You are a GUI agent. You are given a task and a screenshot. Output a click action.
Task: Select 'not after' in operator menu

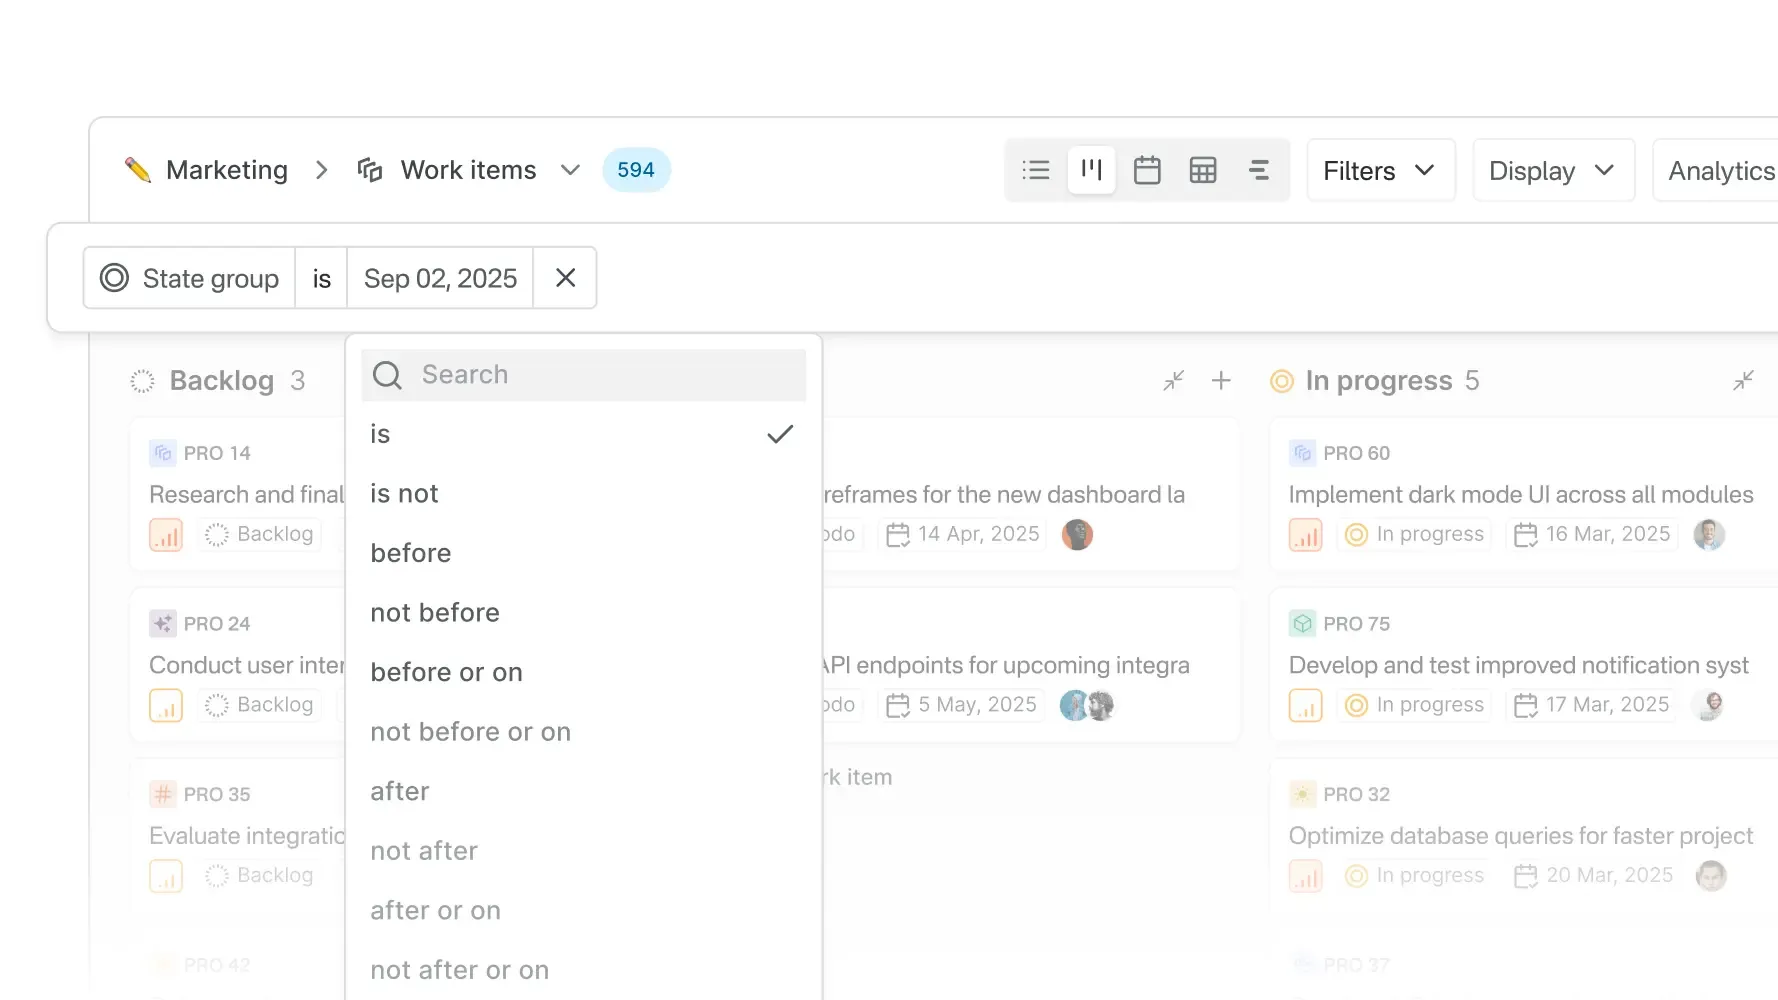pyautogui.click(x=424, y=850)
